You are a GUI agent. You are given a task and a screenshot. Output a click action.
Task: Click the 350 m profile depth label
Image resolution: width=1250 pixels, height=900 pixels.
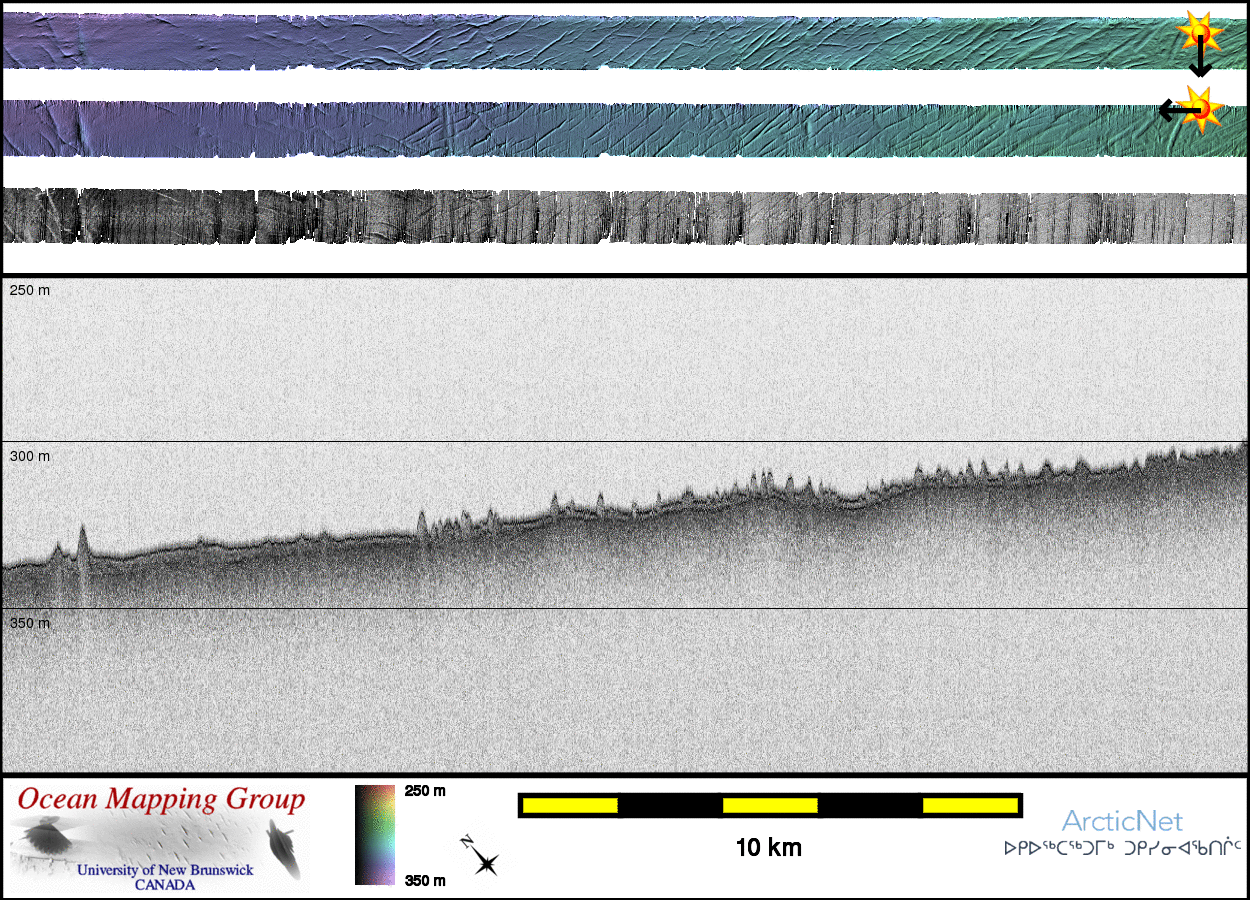[29, 623]
